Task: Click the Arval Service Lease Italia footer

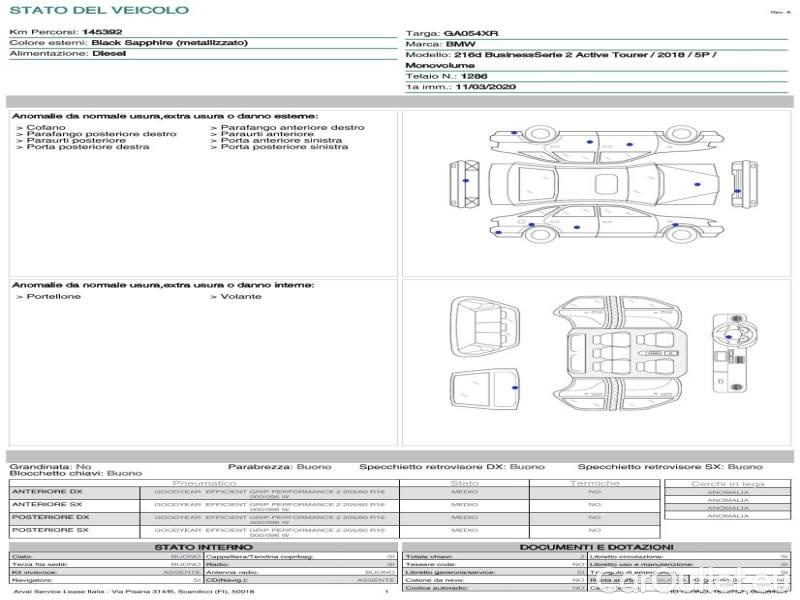Action: (x=134, y=591)
